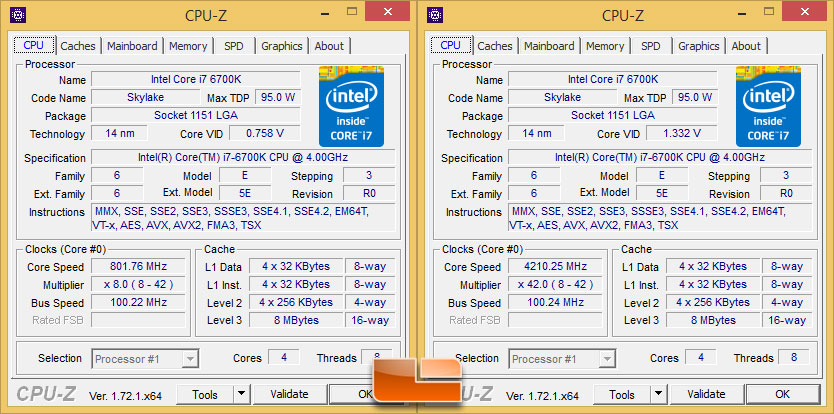Open Graphics tab in left window
The width and height of the screenshot is (834, 414).
pyautogui.click(x=281, y=46)
